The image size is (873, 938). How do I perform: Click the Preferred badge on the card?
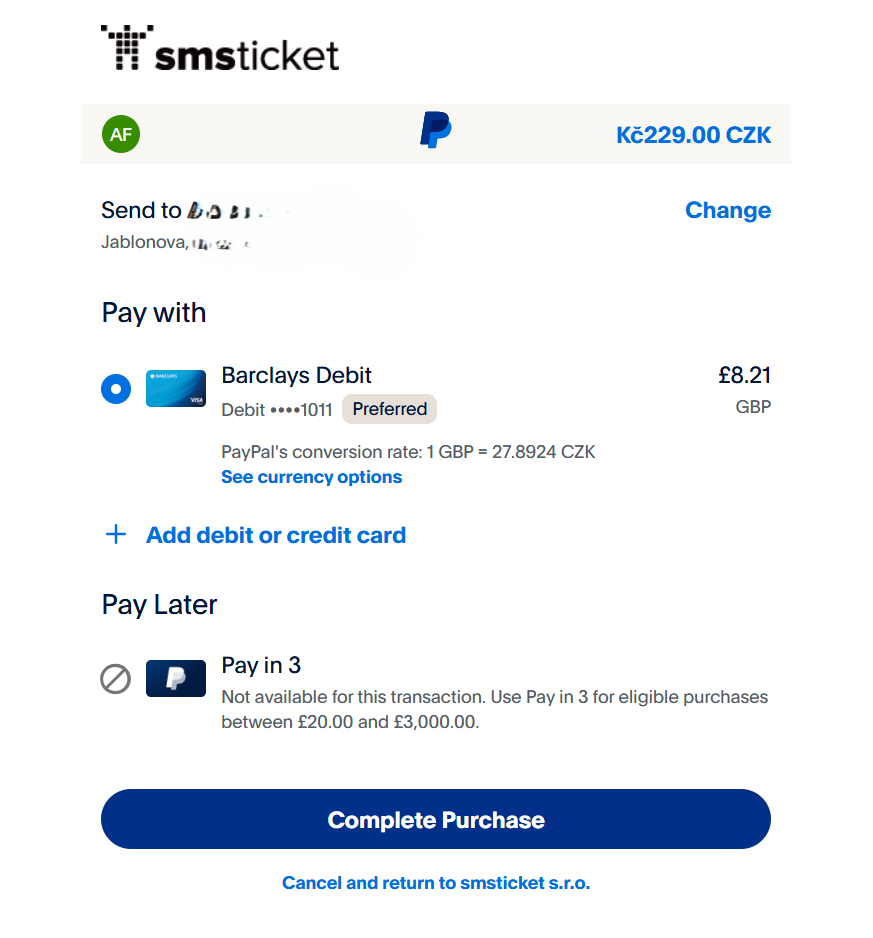(x=389, y=409)
